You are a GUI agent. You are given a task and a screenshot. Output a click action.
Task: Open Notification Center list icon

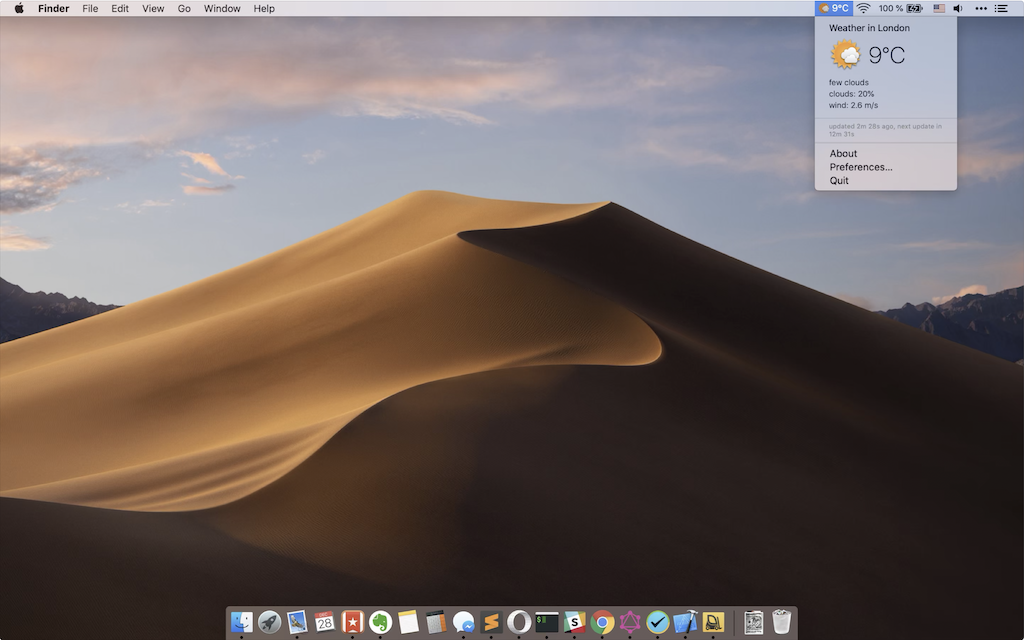(1001, 8)
